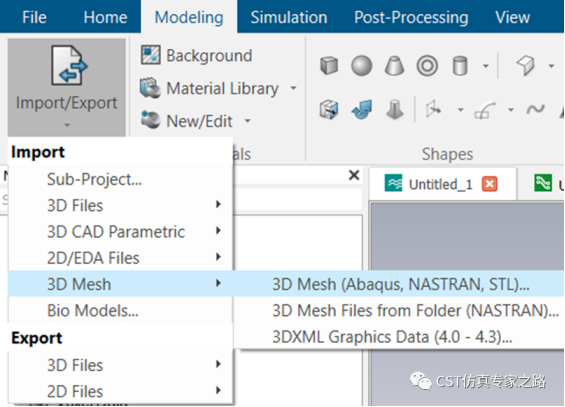The width and height of the screenshot is (565, 407).
Task: Close the Untitled_1 document tab
Action: (489, 184)
